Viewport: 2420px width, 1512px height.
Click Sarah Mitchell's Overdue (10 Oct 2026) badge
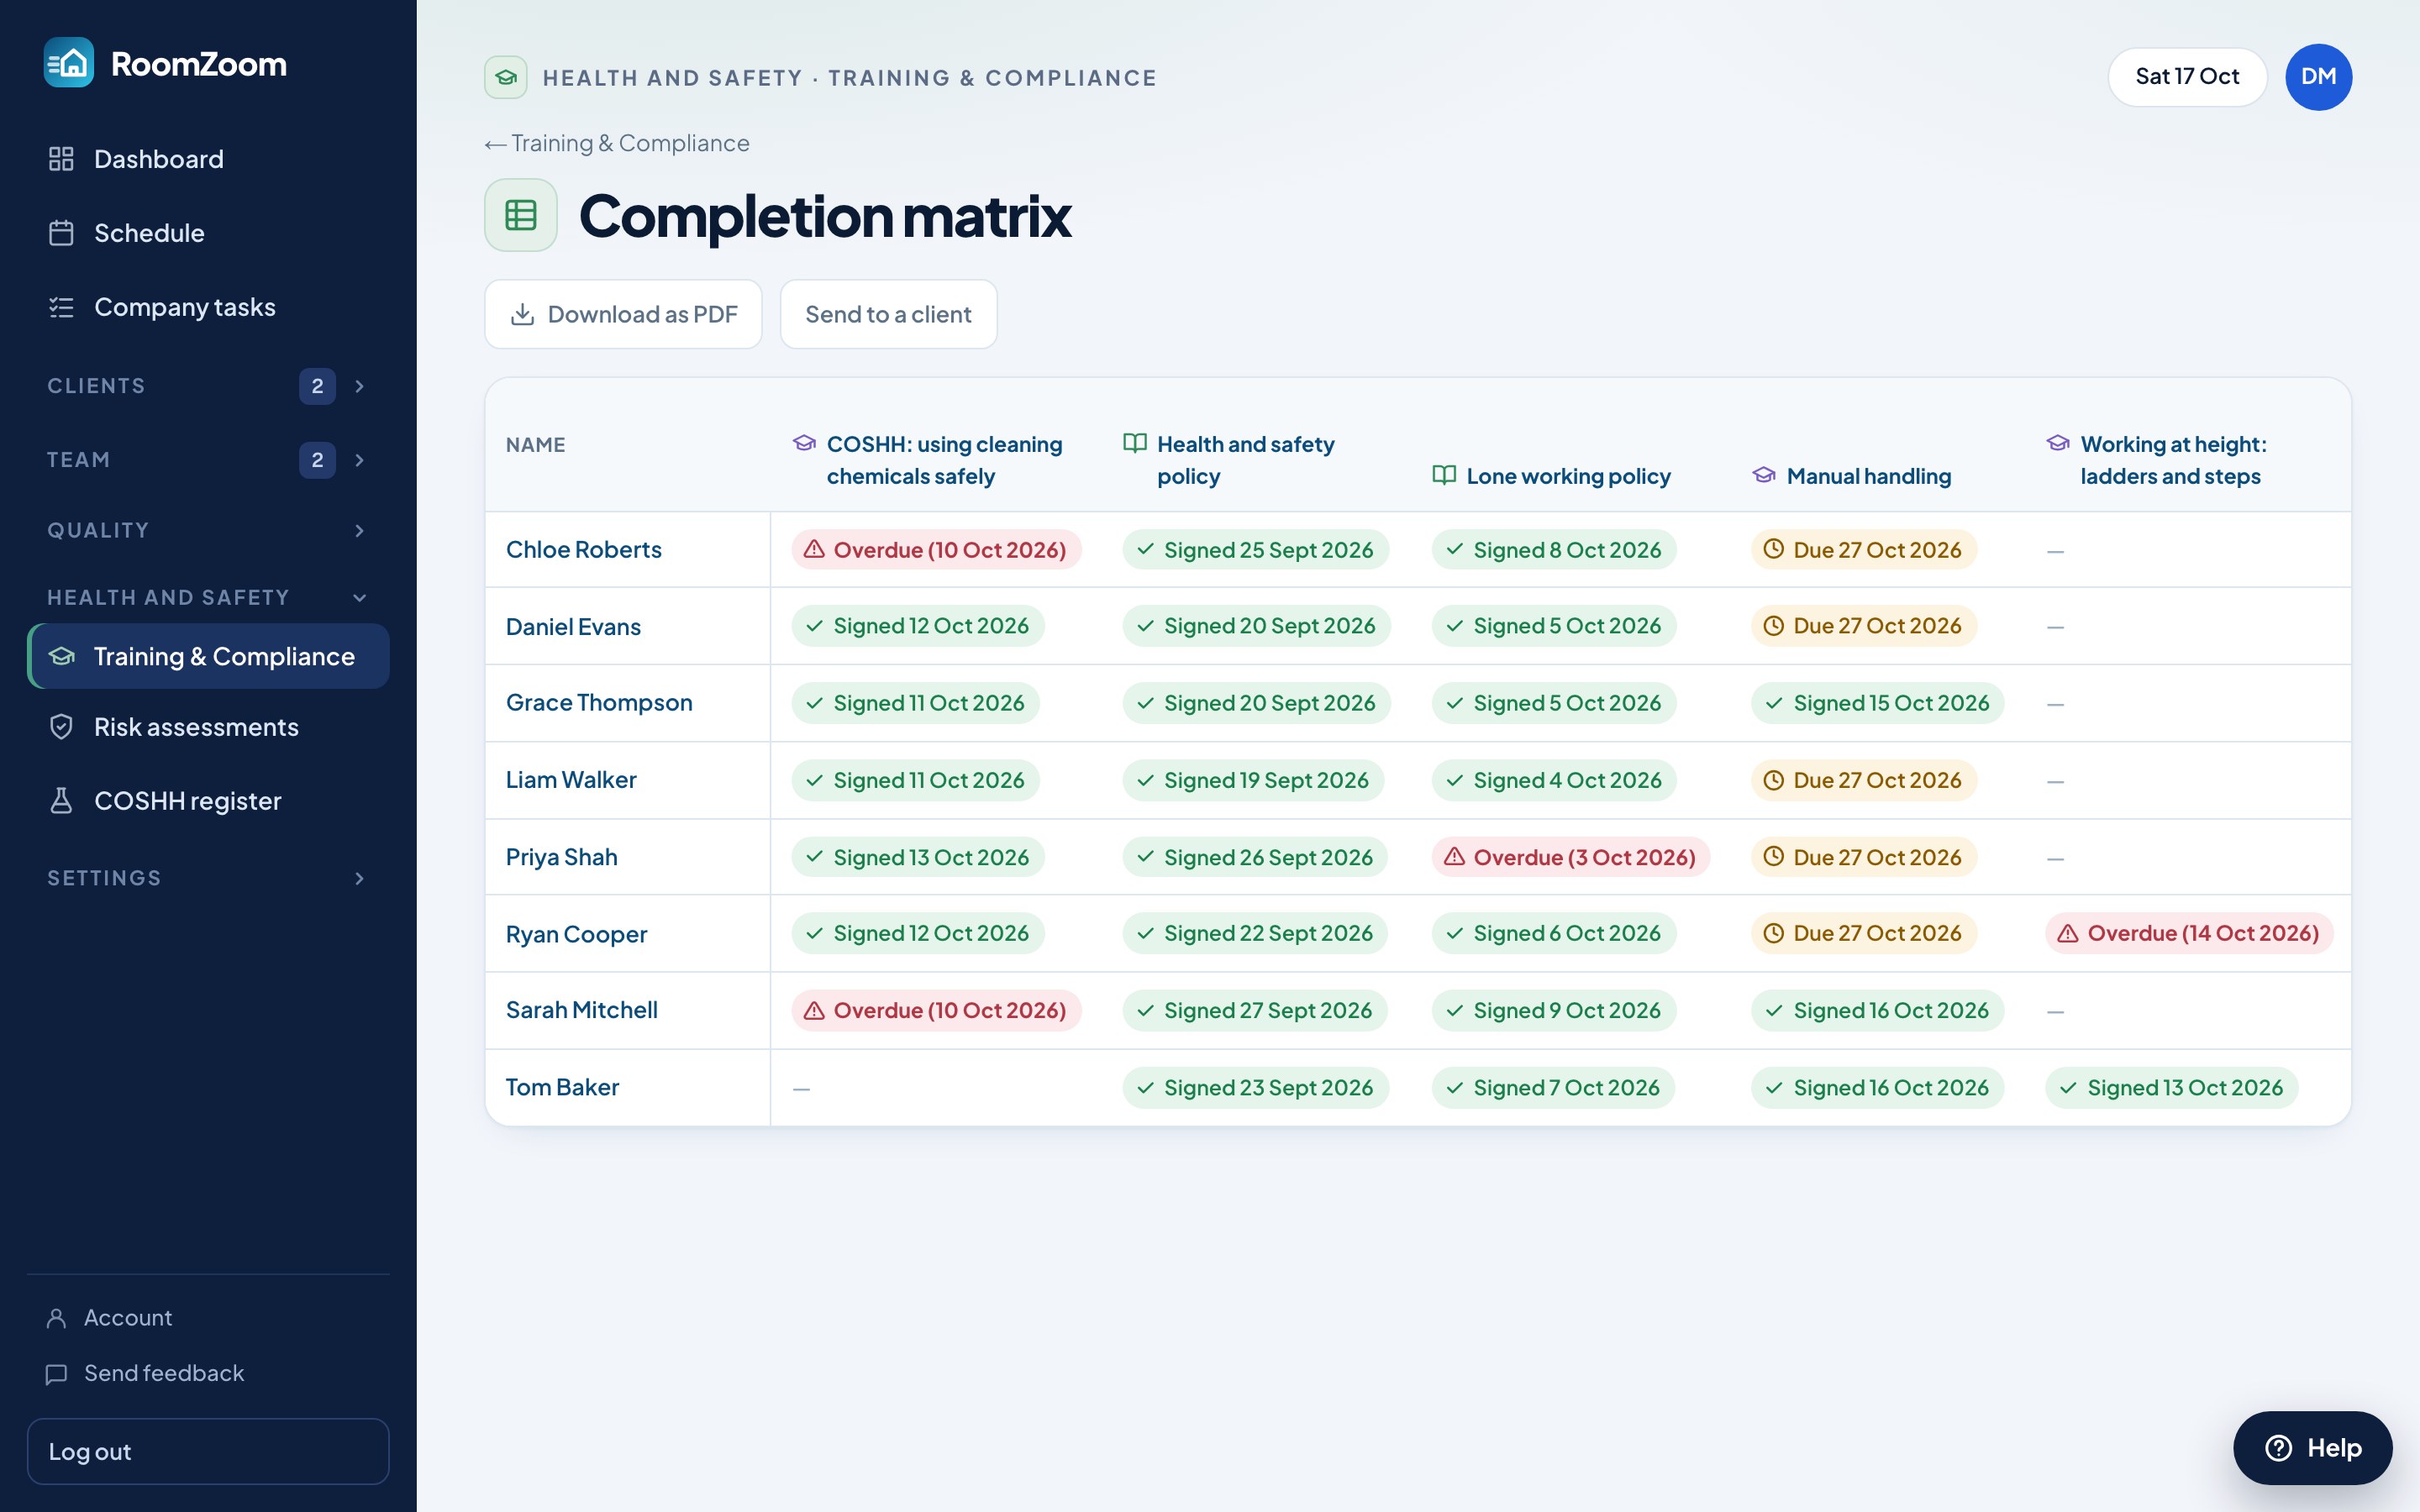point(936,1010)
